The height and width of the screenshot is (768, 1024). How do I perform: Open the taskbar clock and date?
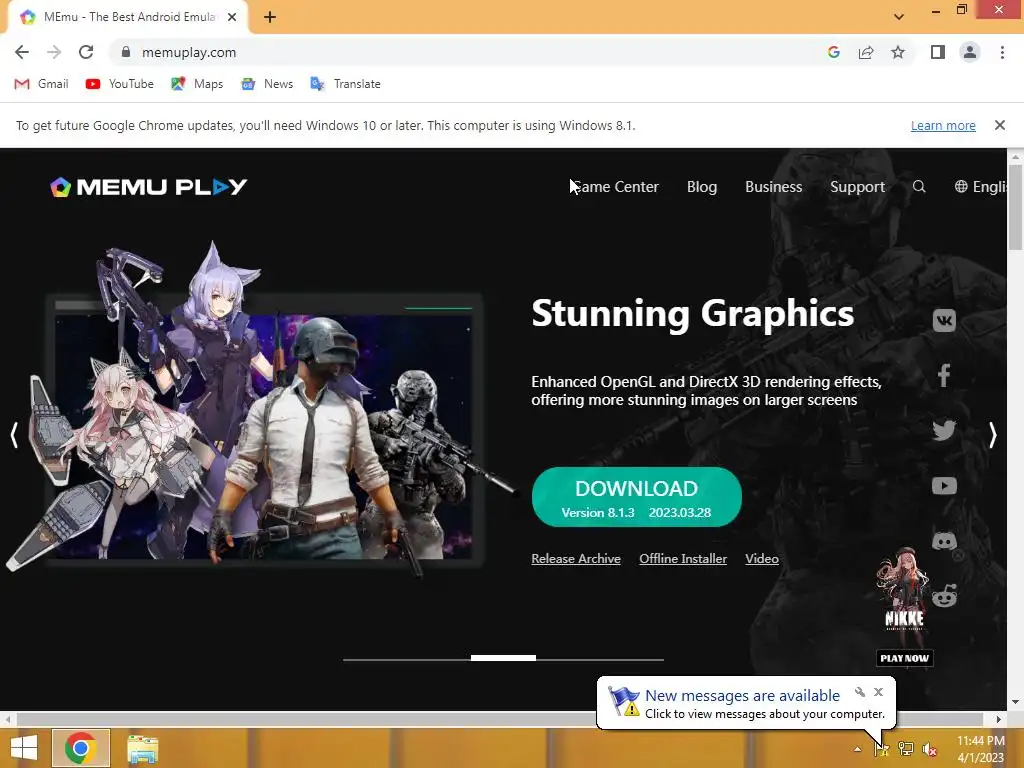coord(980,748)
